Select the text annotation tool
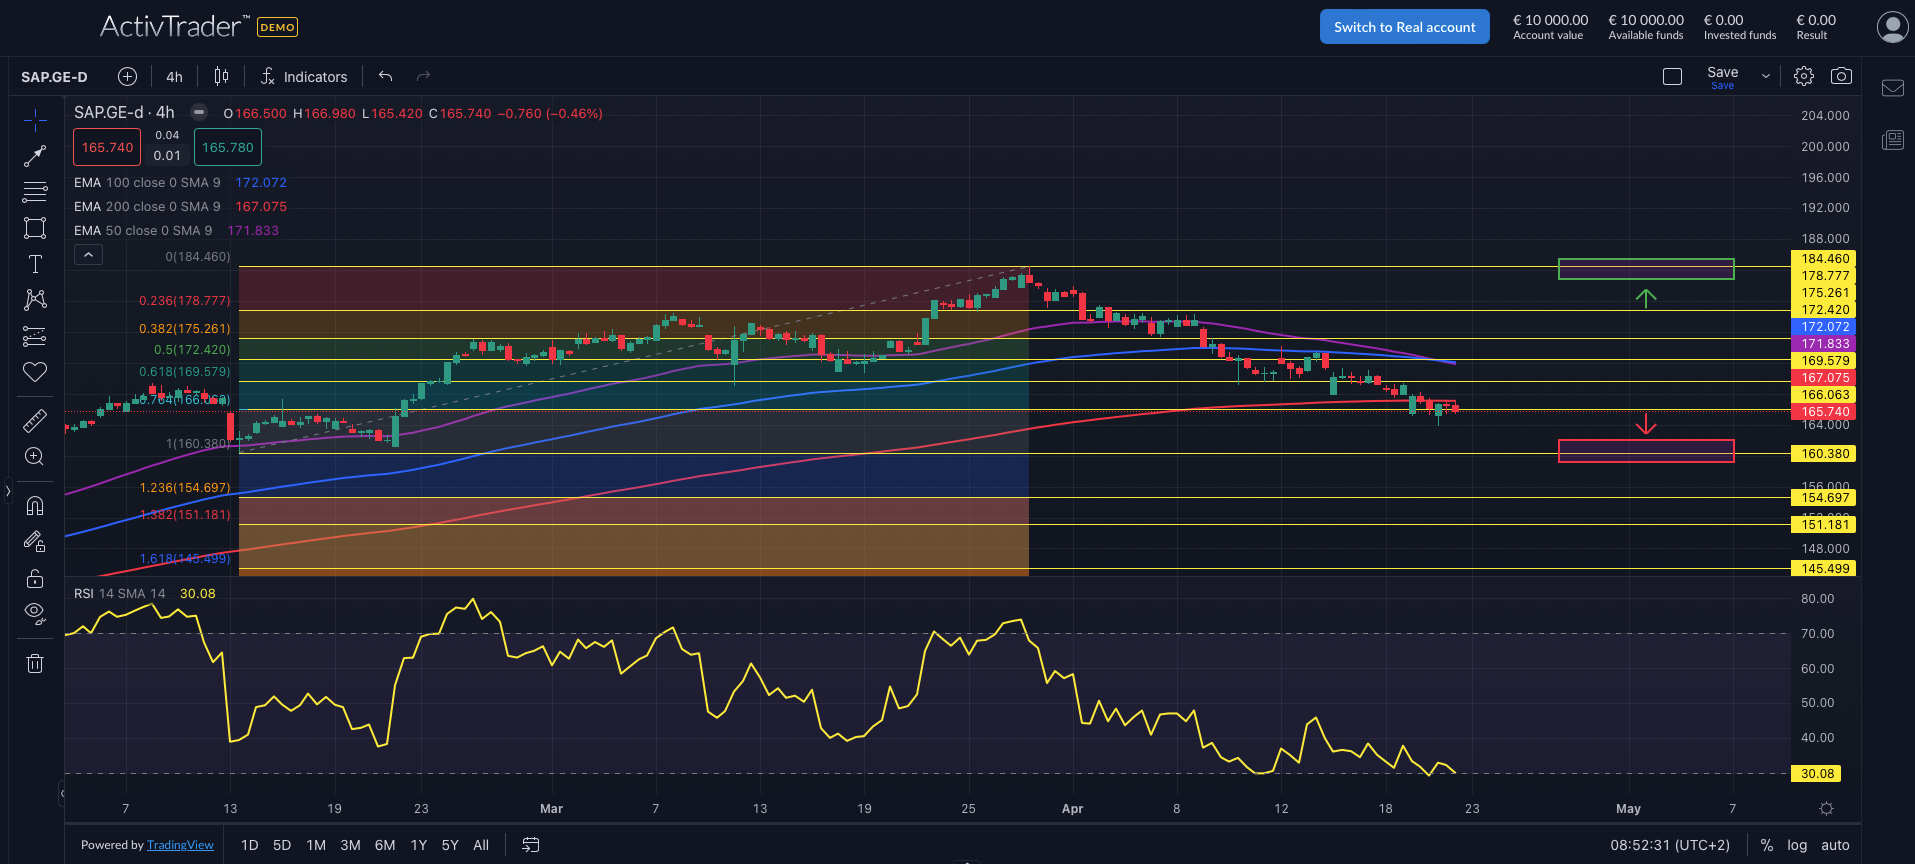 [x=35, y=264]
